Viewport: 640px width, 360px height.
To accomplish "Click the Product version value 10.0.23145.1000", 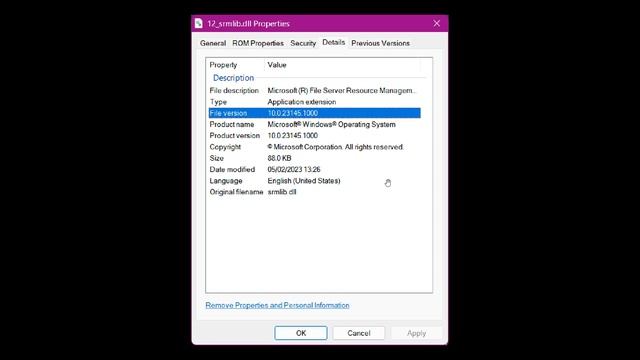I will (x=293, y=136).
